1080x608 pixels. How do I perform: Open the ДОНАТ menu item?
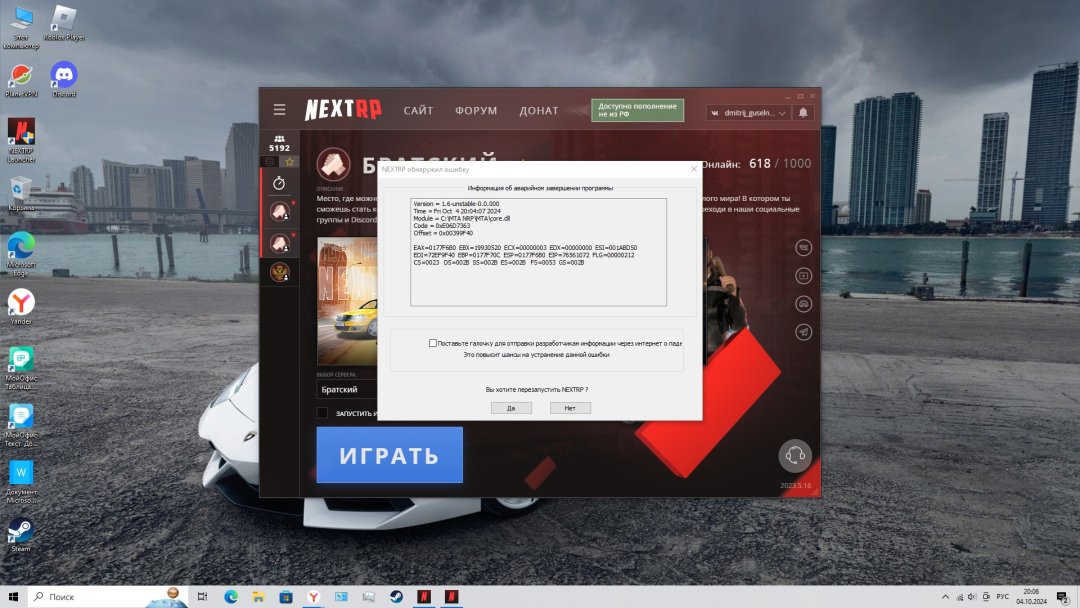[539, 110]
